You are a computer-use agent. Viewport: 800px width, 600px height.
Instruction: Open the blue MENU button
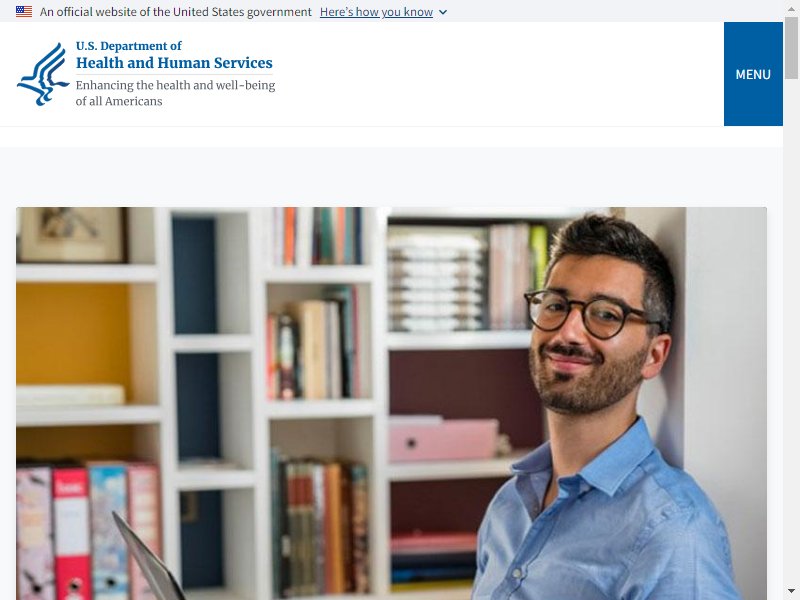(753, 74)
